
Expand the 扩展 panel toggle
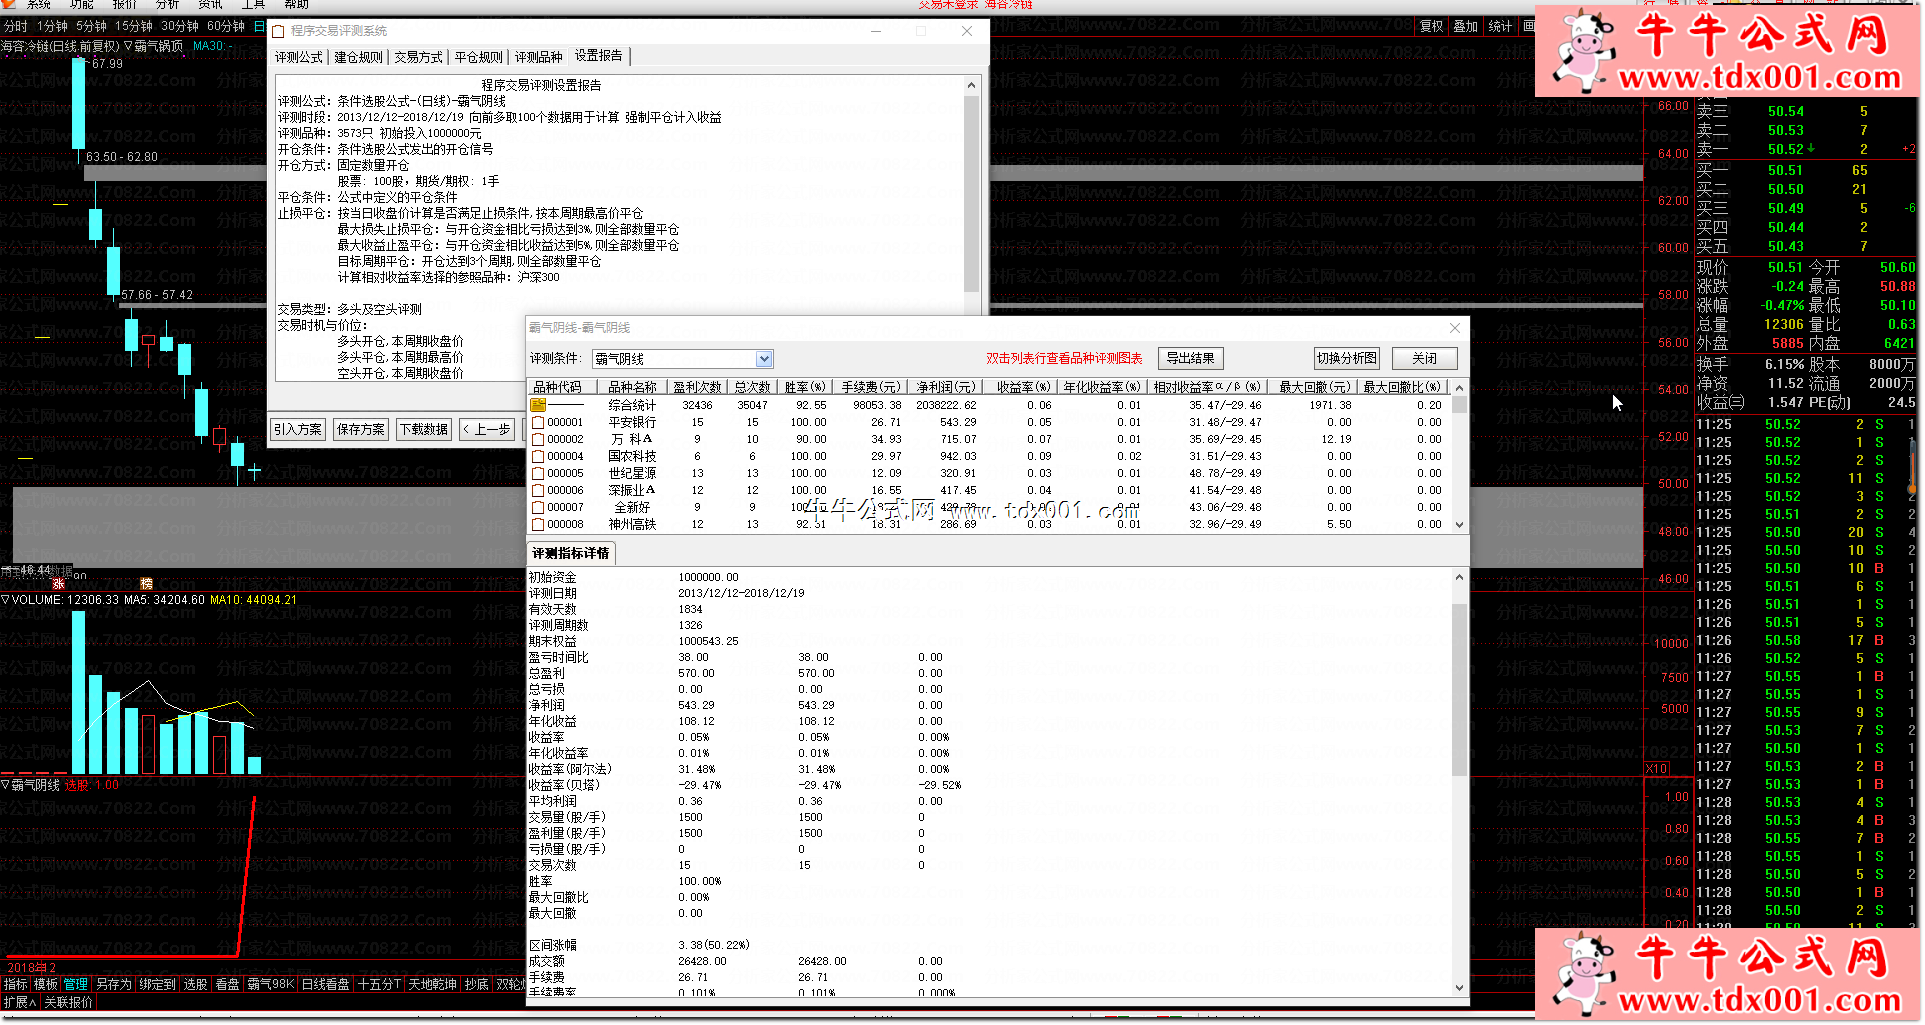[20, 1002]
